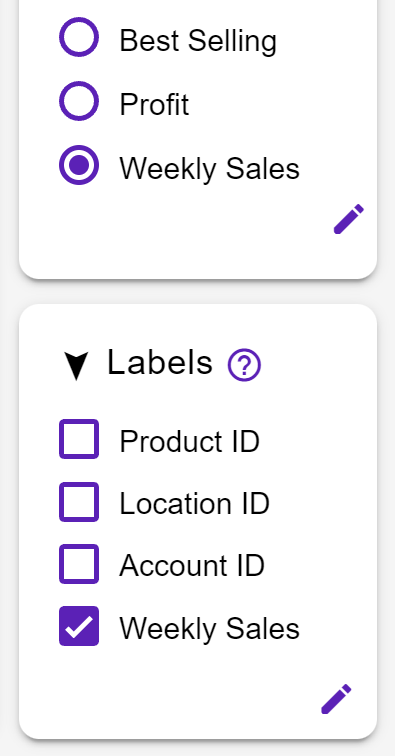The width and height of the screenshot is (395, 756).
Task: Click the selected Weekly Sales radio button
Action: [79, 165]
